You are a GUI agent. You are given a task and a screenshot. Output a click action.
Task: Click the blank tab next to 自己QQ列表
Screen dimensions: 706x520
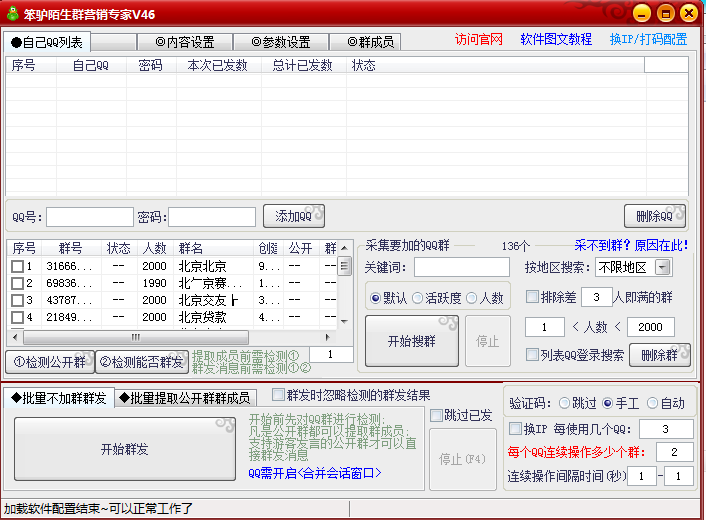coord(114,42)
